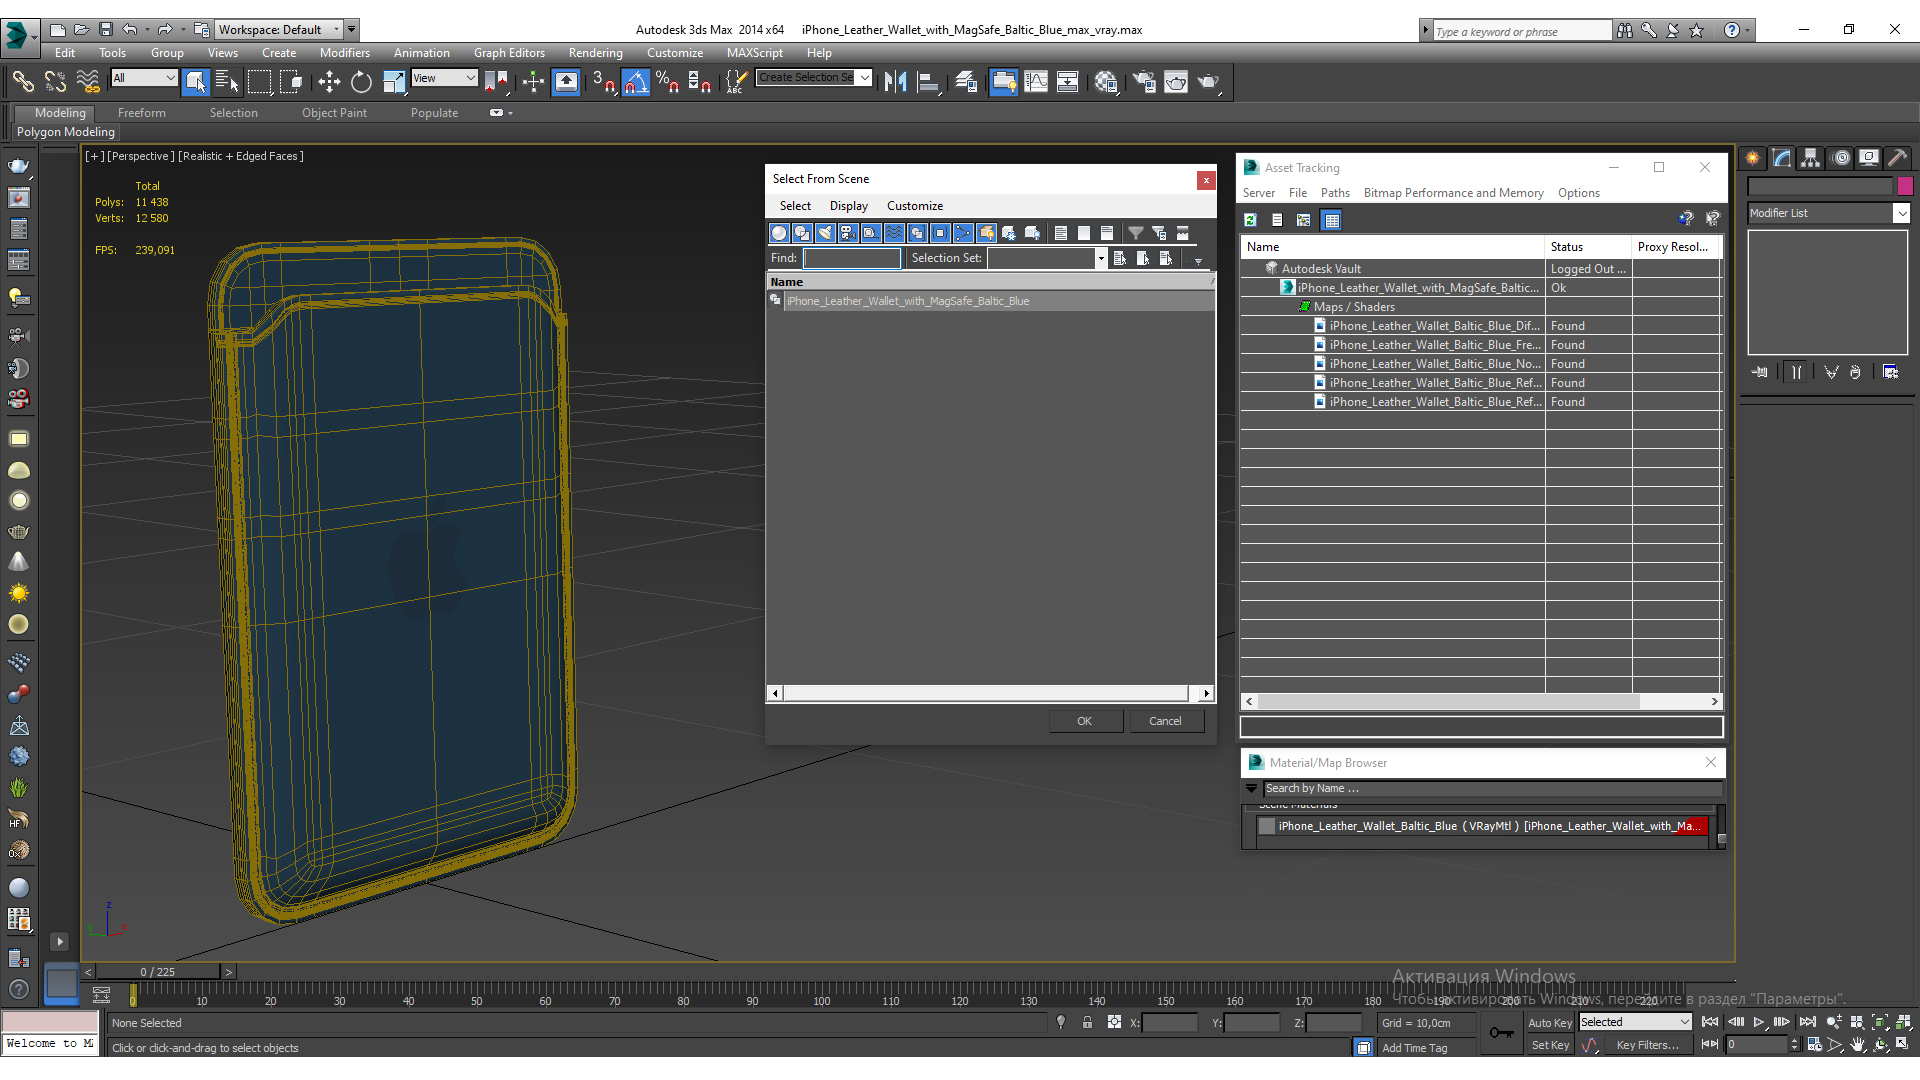Toggle Display Cameras filter in Select From Scene
The height and width of the screenshot is (1080, 1920).
tap(848, 233)
